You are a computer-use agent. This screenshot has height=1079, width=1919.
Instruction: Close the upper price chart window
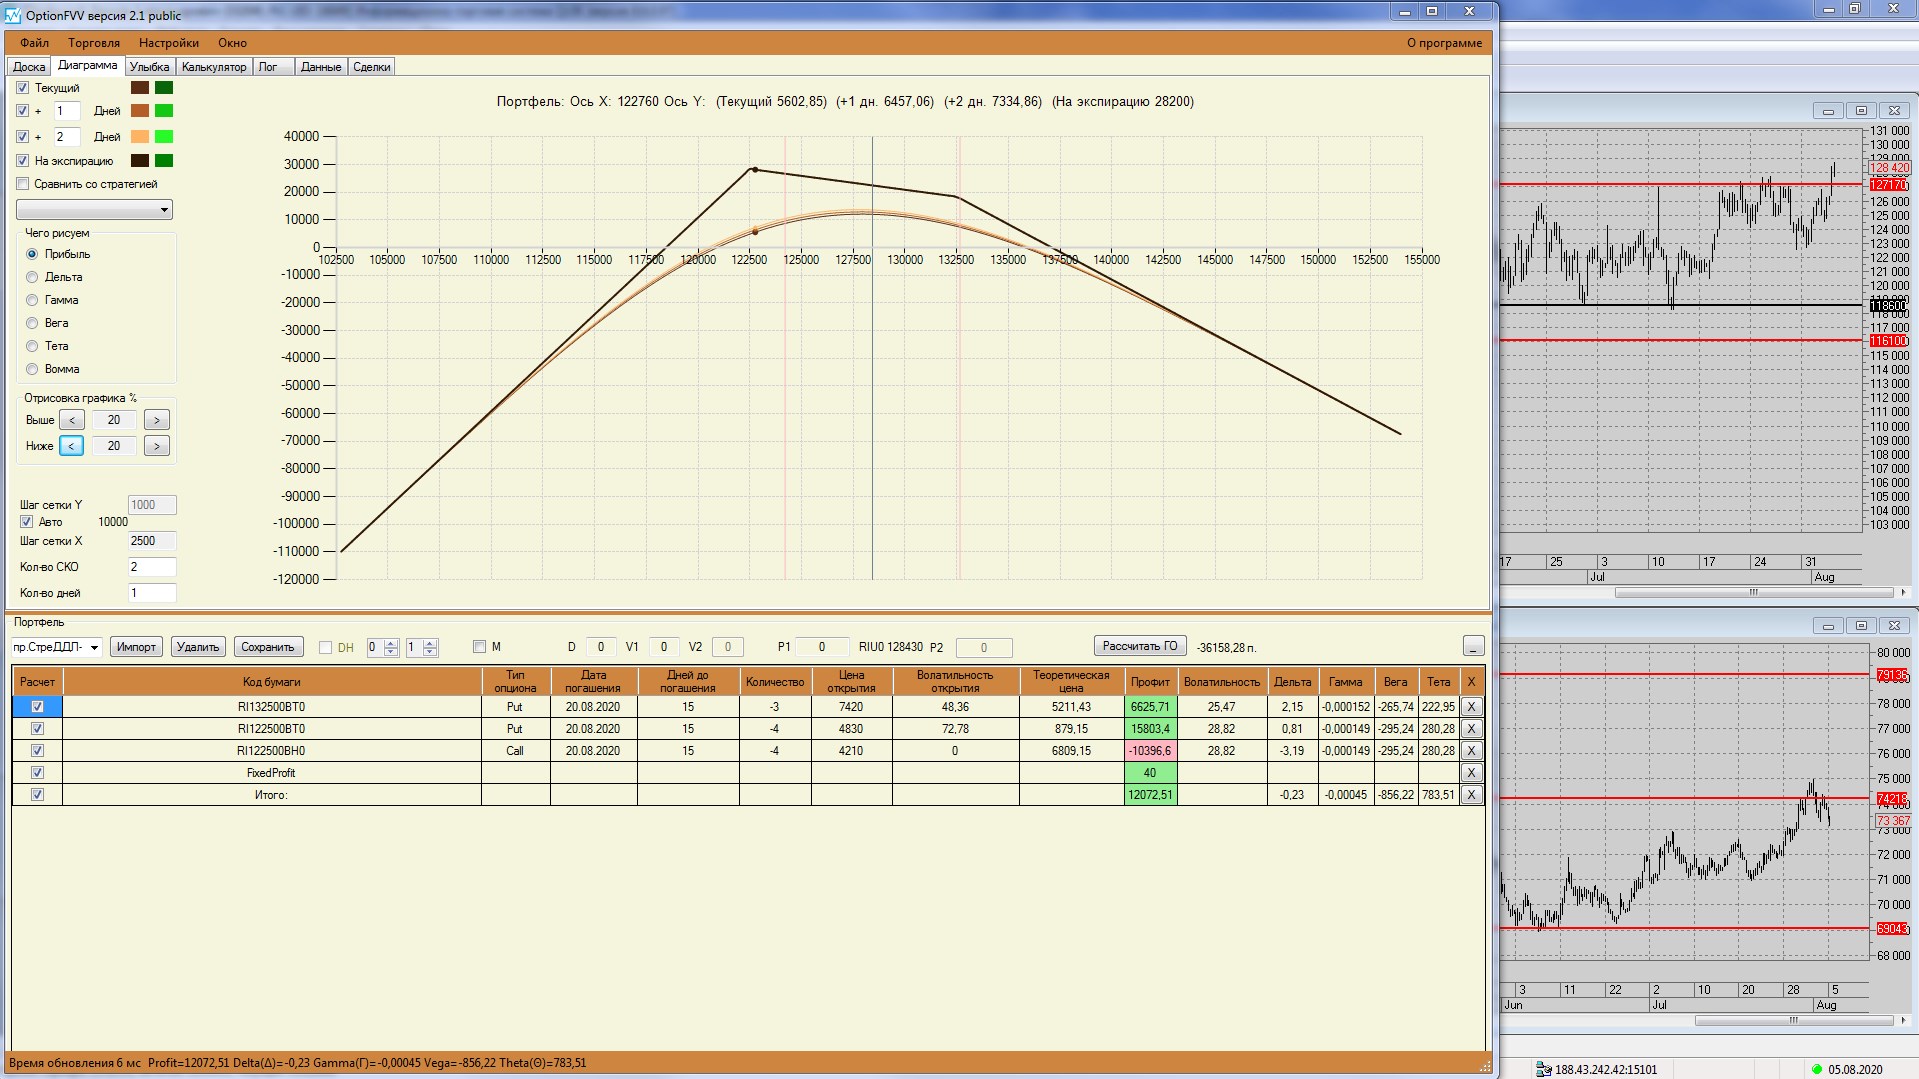1894,111
